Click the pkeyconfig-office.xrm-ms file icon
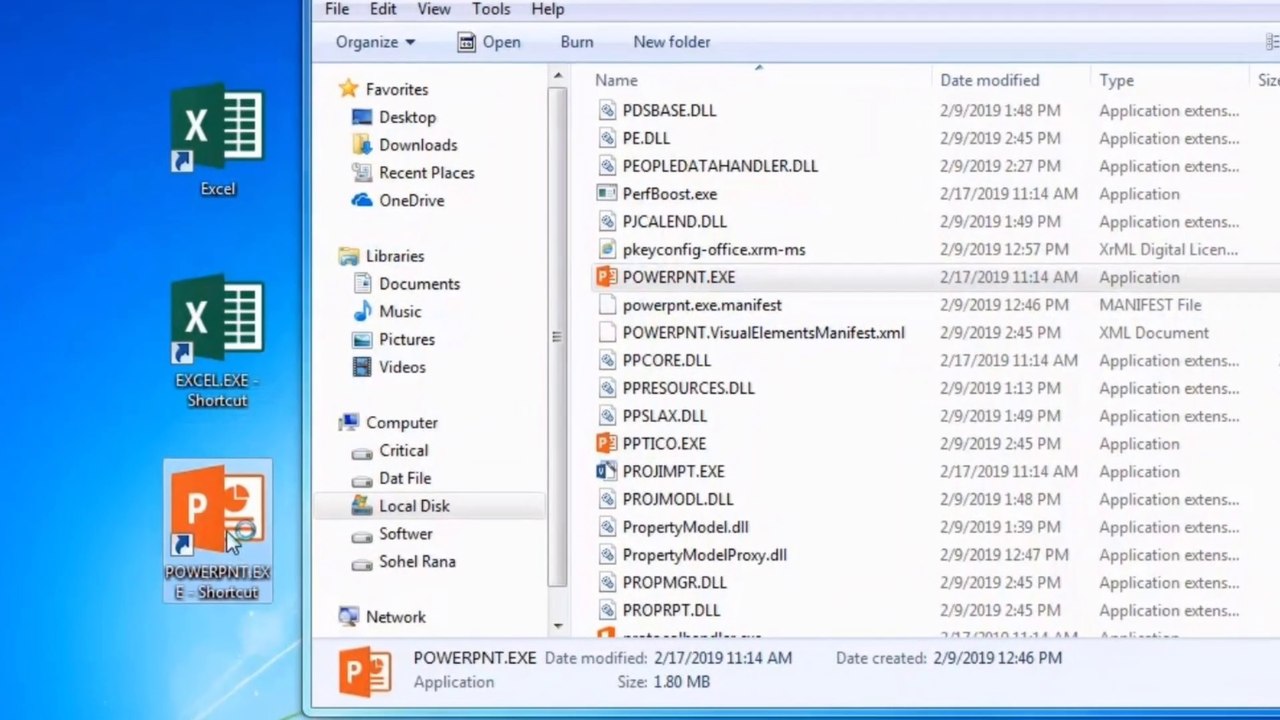The height and width of the screenshot is (720, 1280). tap(606, 249)
